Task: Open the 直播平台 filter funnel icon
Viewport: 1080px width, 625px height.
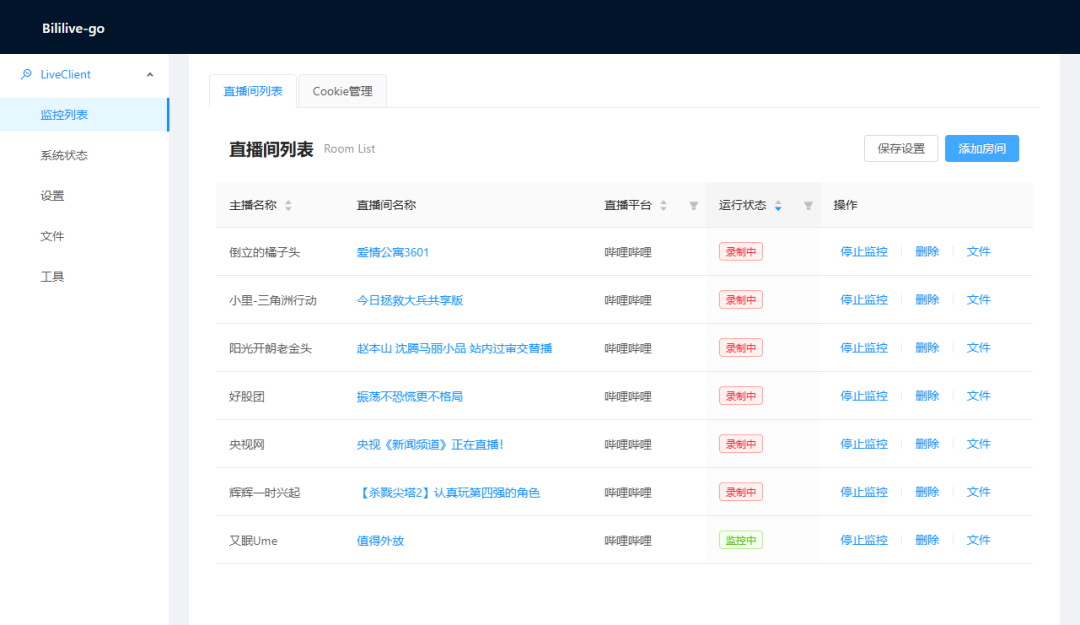Action: pos(693,206)
